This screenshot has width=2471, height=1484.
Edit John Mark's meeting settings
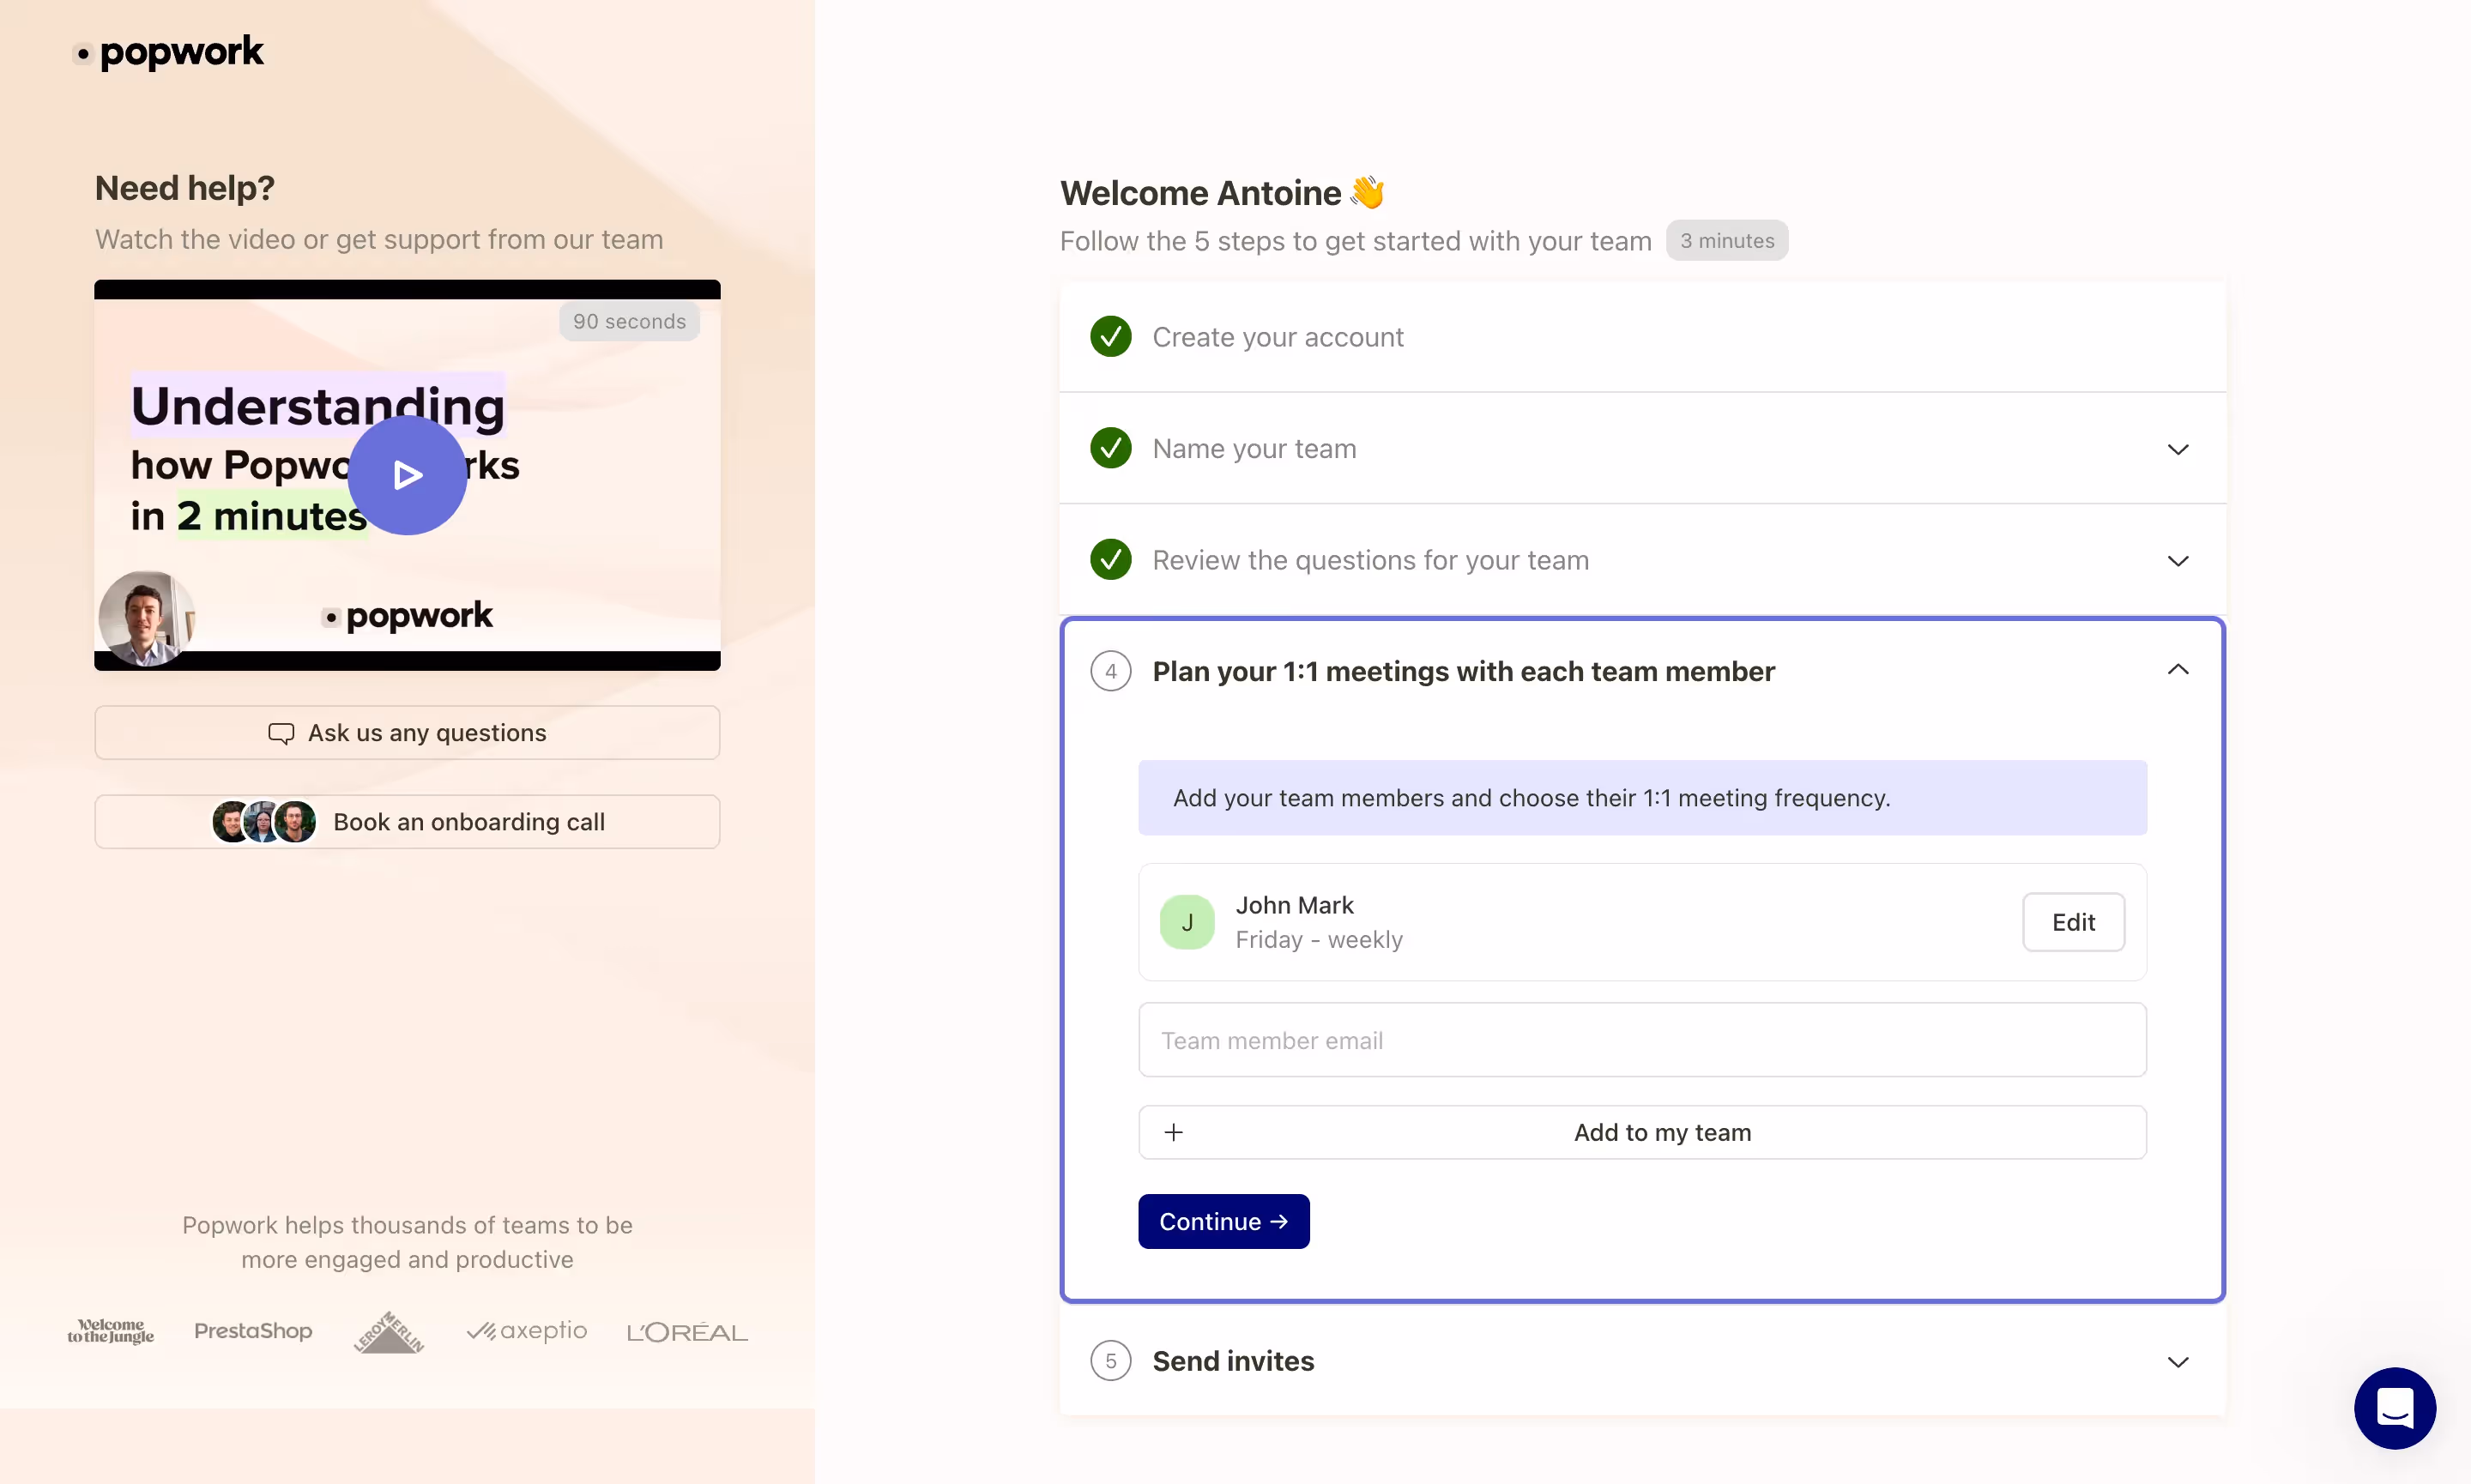tap(2072, 922)
